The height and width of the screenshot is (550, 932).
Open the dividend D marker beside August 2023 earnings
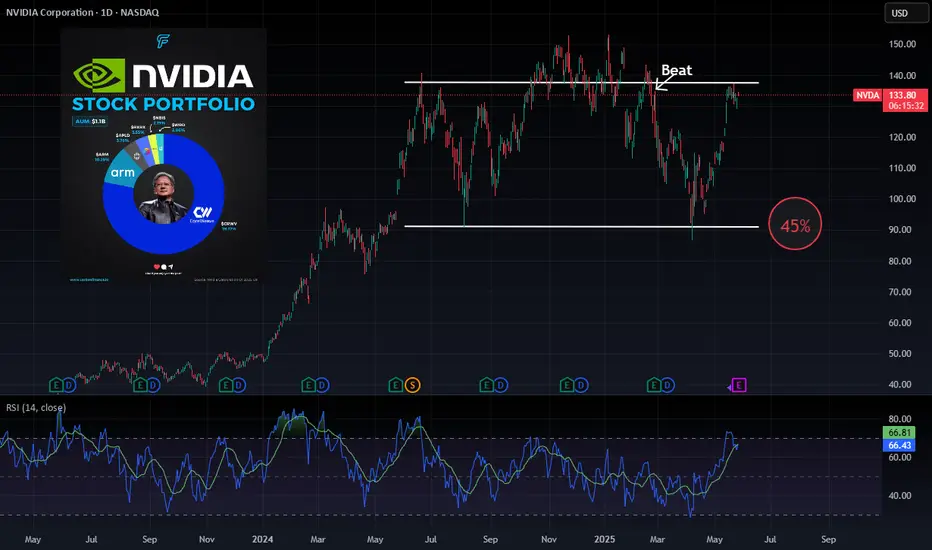click(x=154, y=385)
